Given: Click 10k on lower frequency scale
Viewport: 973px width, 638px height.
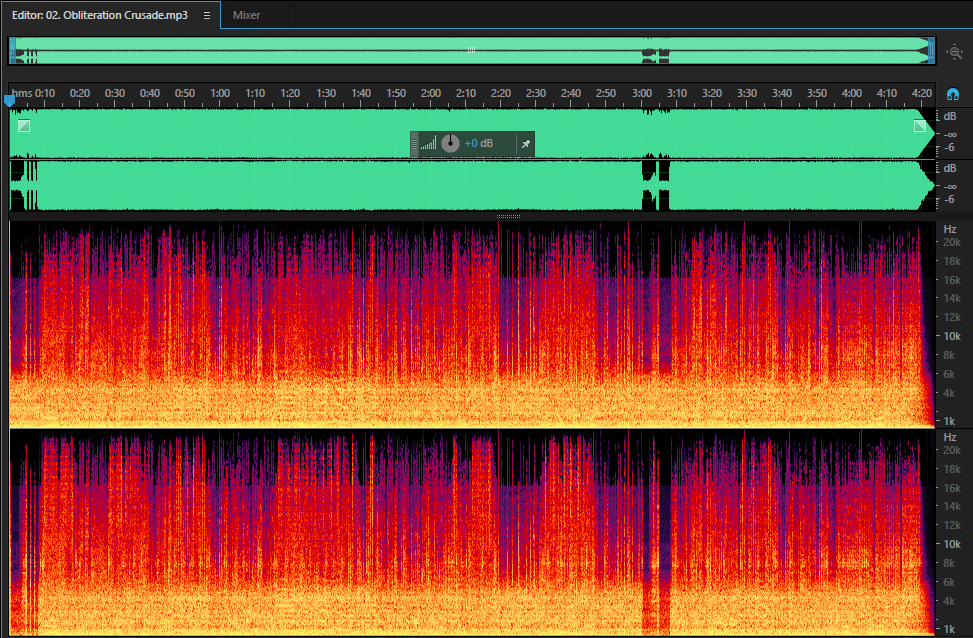Looking at the screenshot, I should click(952, 544).
